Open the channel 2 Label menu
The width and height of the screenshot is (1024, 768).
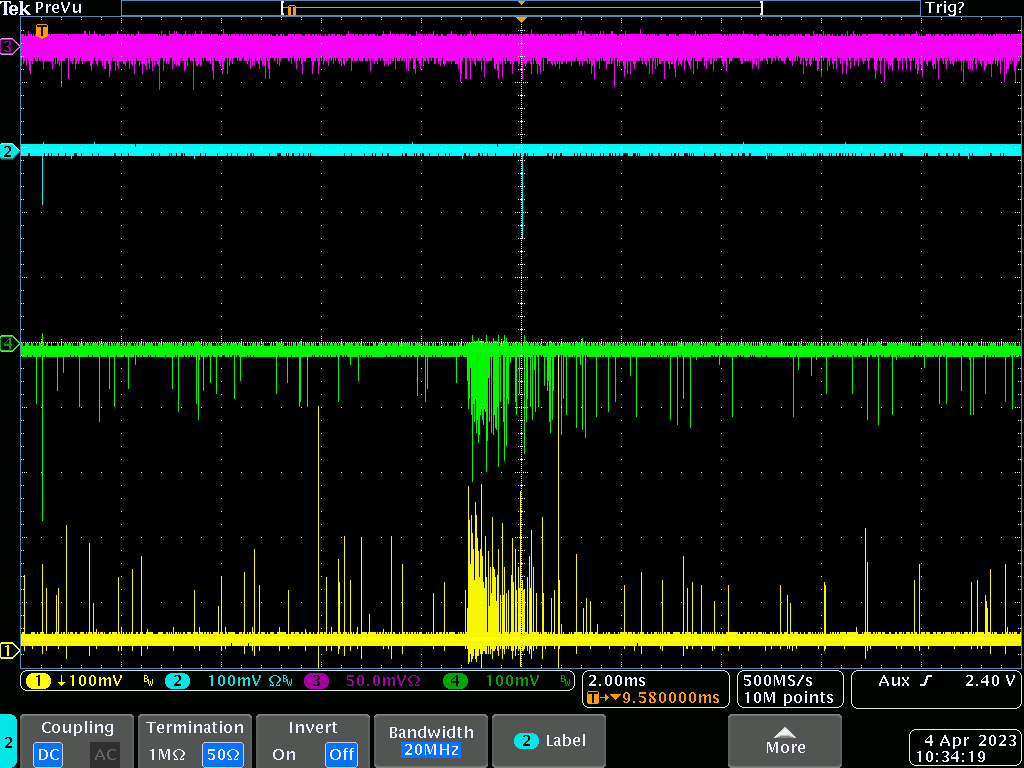pyautogui.click(x=549, y=741)
